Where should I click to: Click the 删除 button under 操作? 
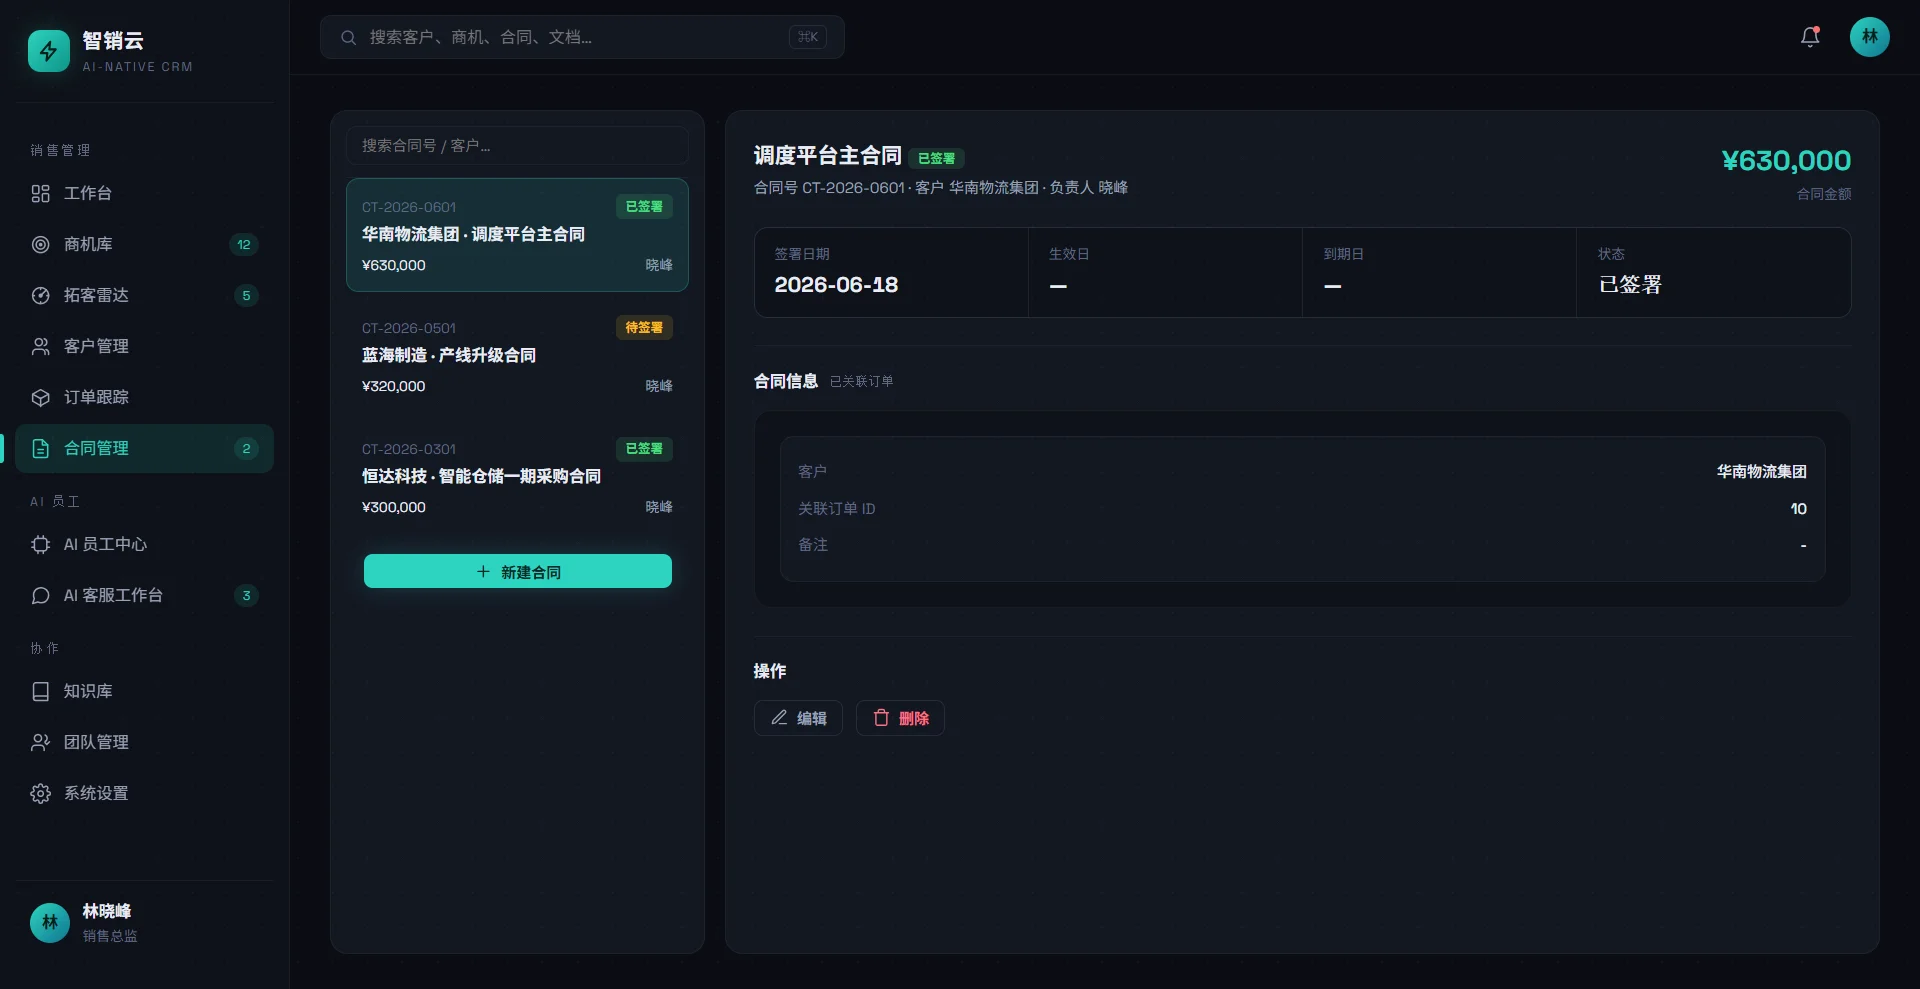tap(900, 718)
